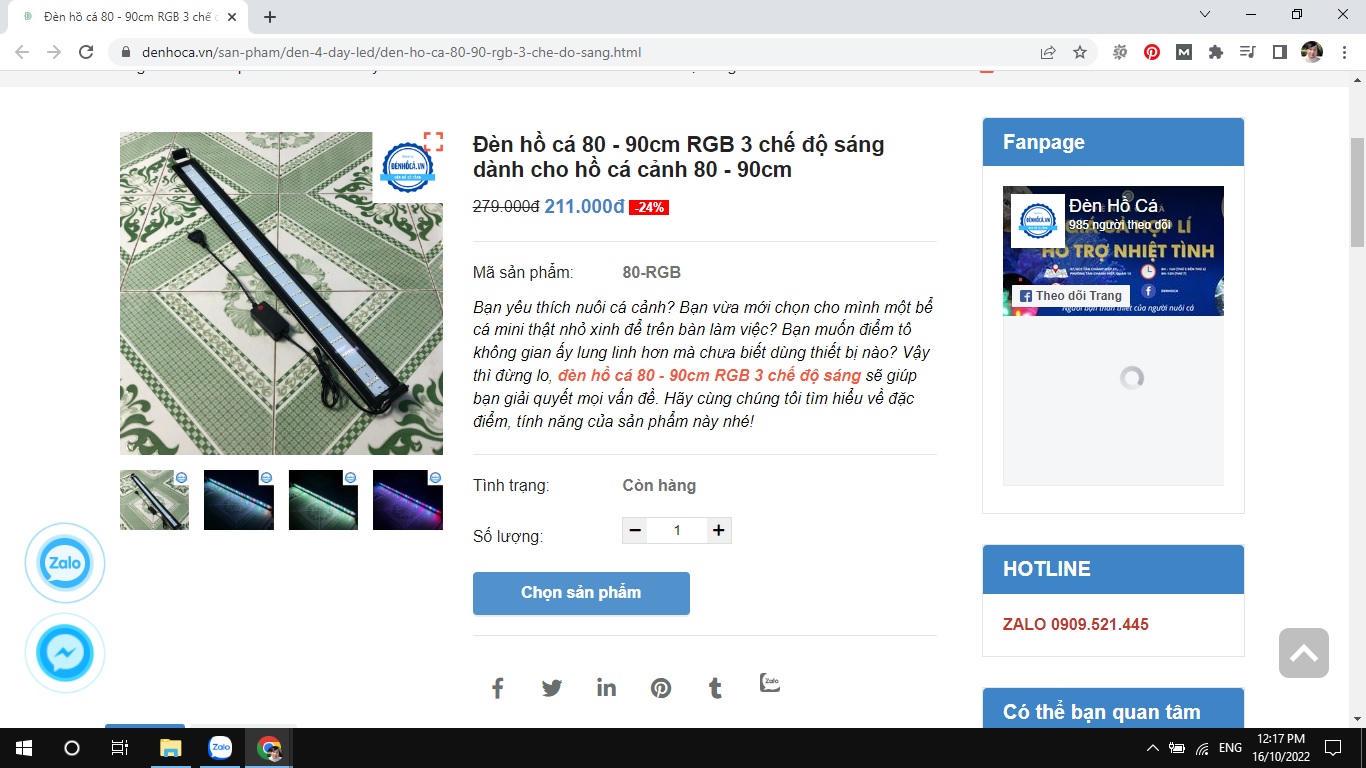Image resolution: width=1366 pixels, height=768 pixels.
Task: Click the Theo dõi Trang button
Action: tap(1070, 296)
